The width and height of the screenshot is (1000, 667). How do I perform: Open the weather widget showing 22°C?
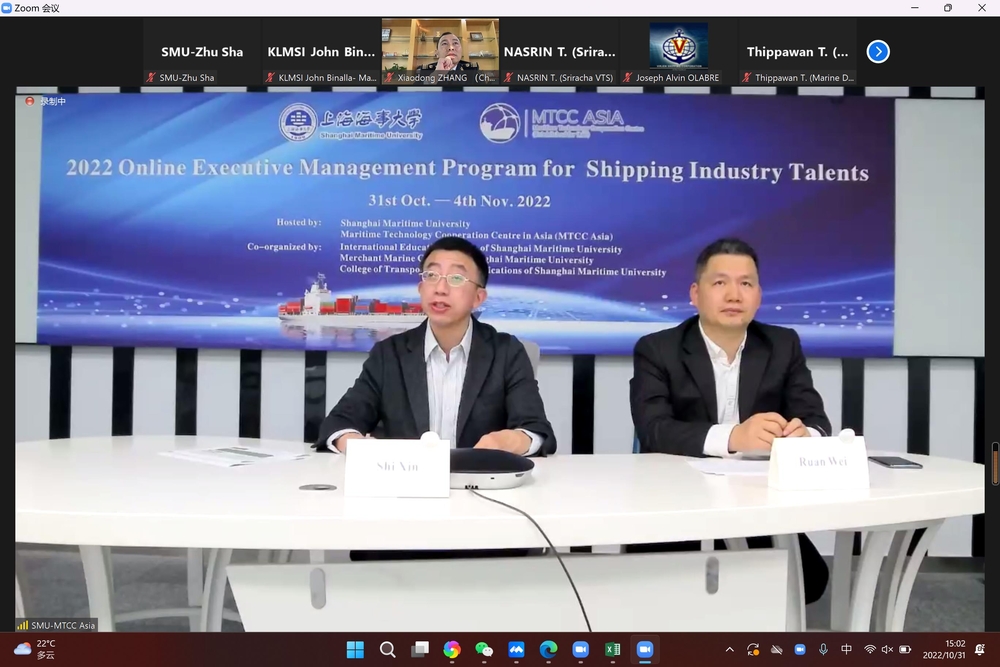[x=35, y=650]
